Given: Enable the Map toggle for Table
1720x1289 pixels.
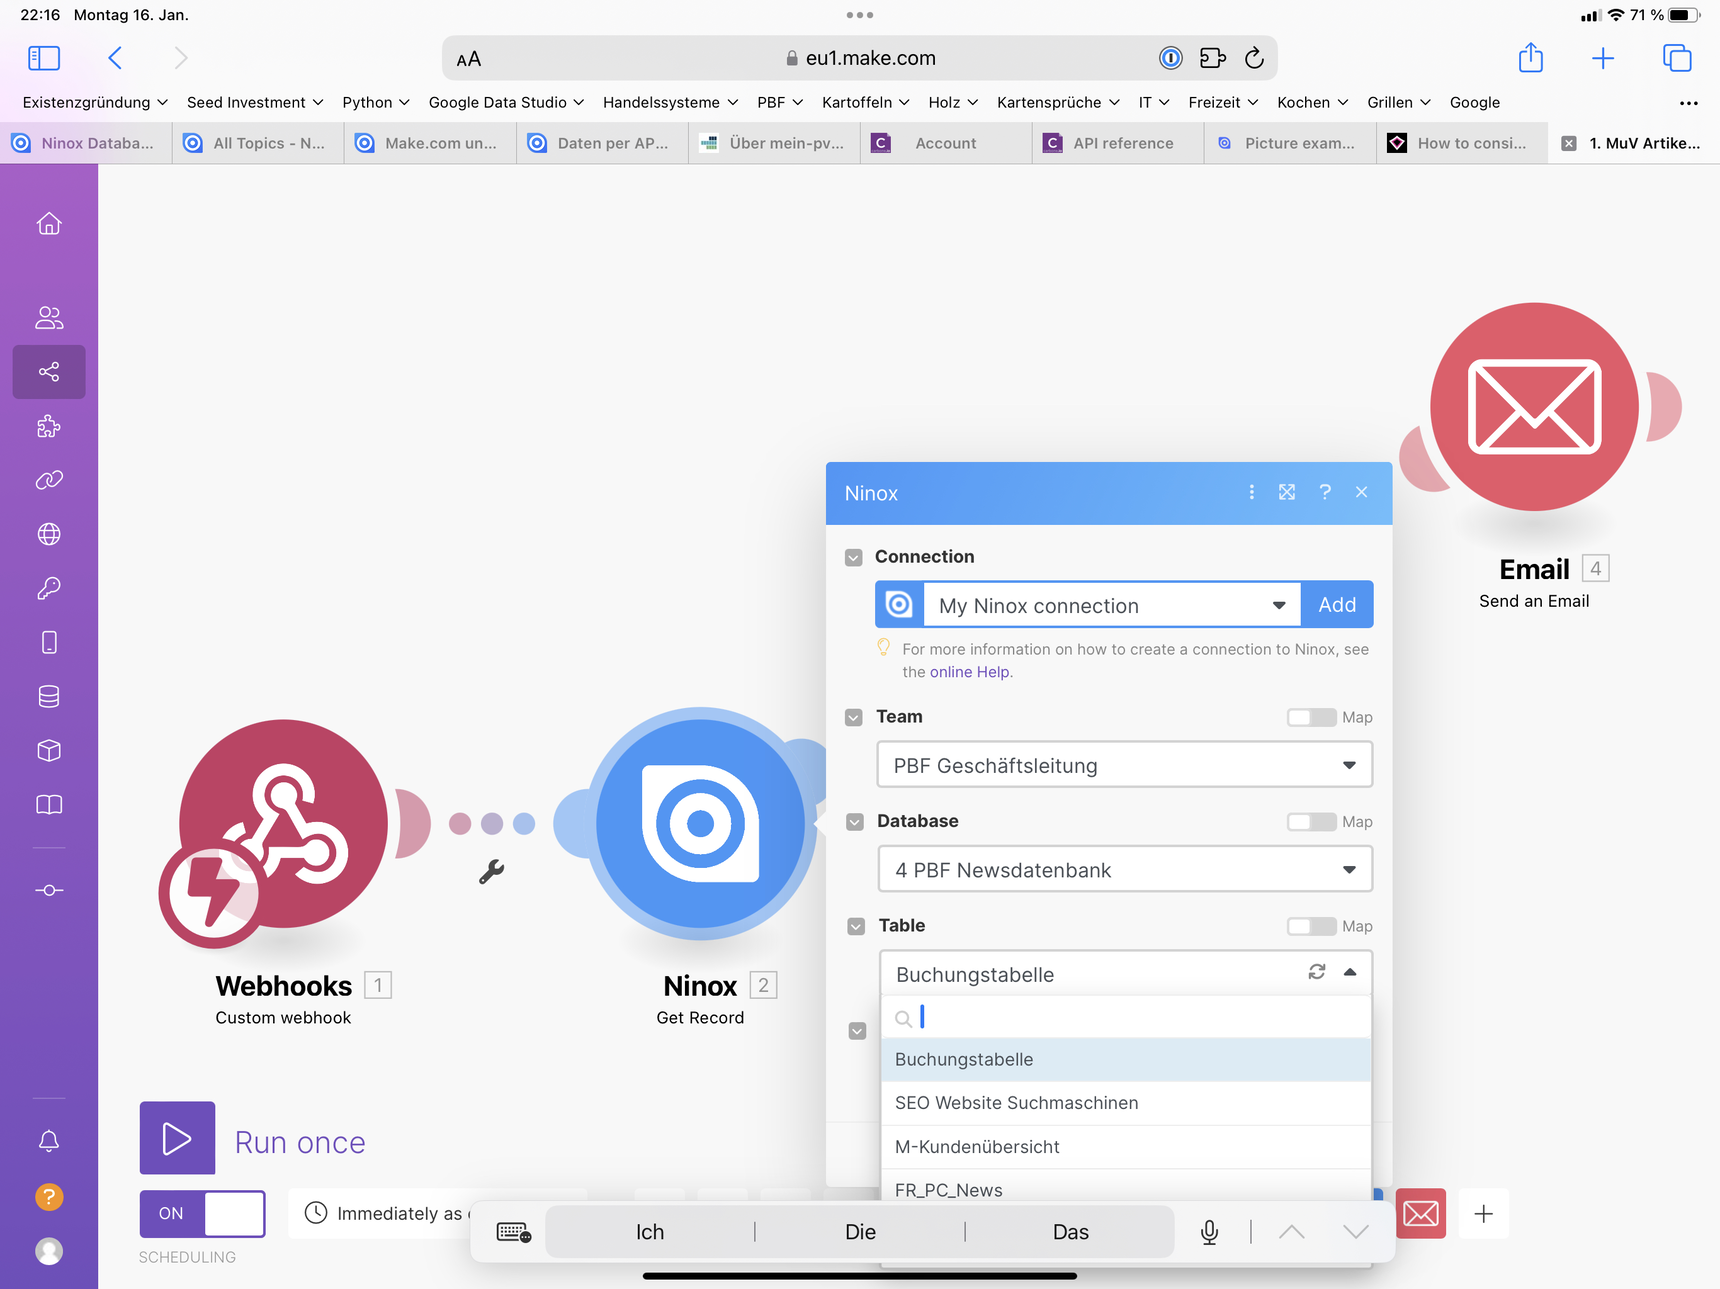Looking at the screenshot, I should tap(1312, 926).
